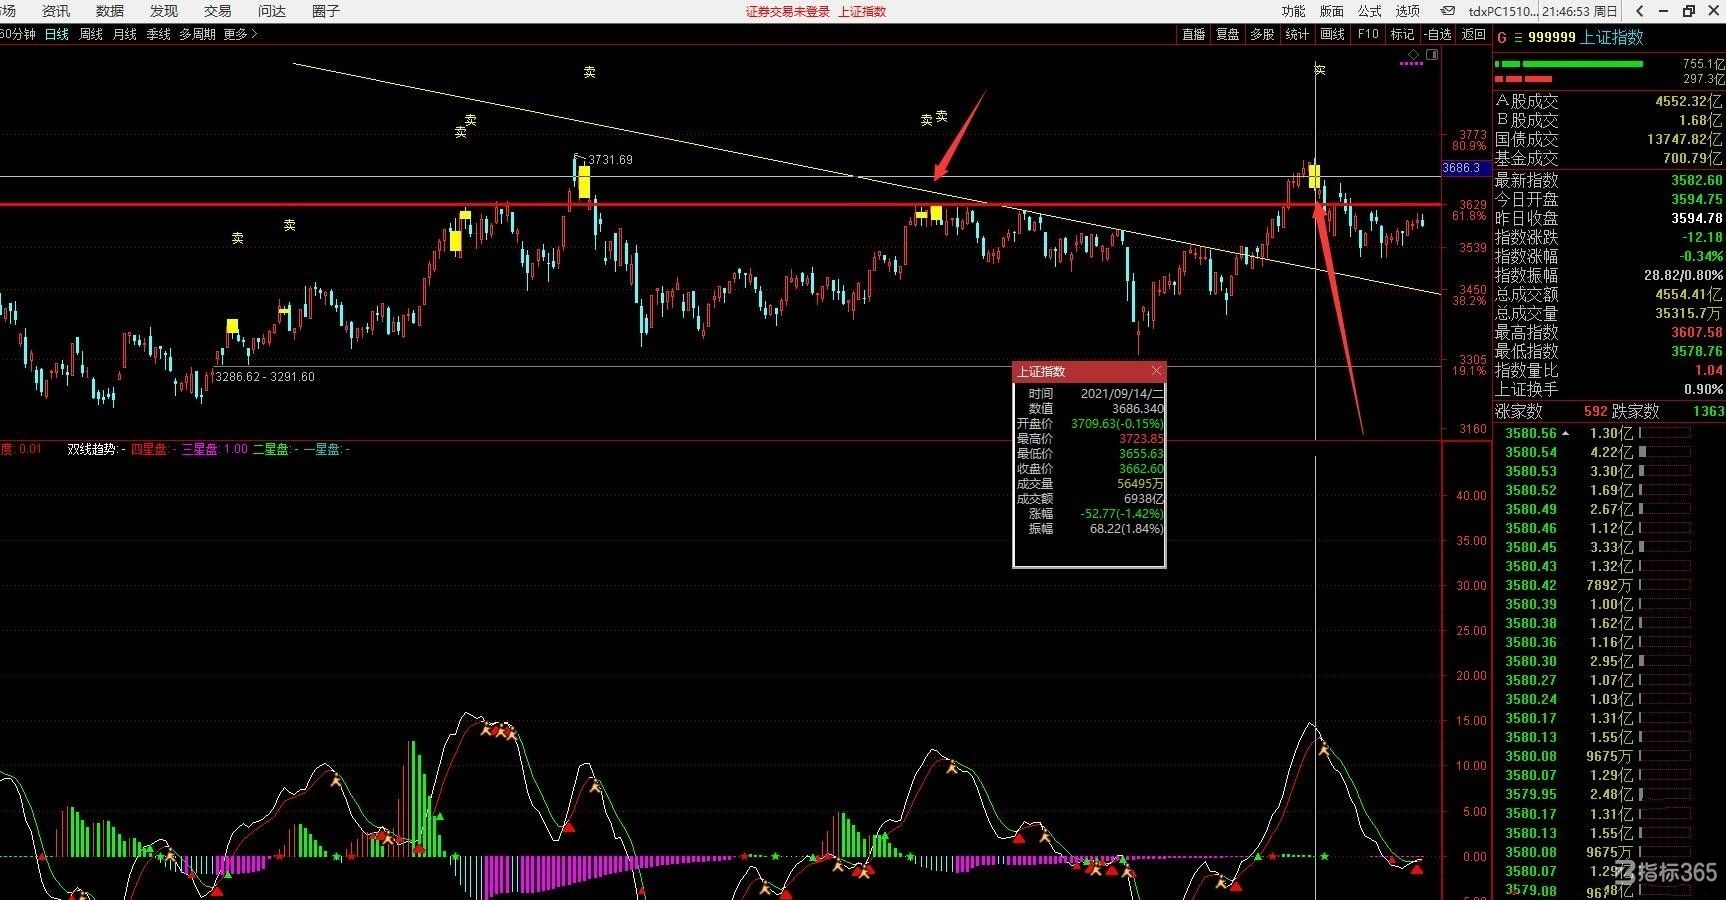Click the envelope message icon
Screen dimensions: 1726x900
[1448, 11]
